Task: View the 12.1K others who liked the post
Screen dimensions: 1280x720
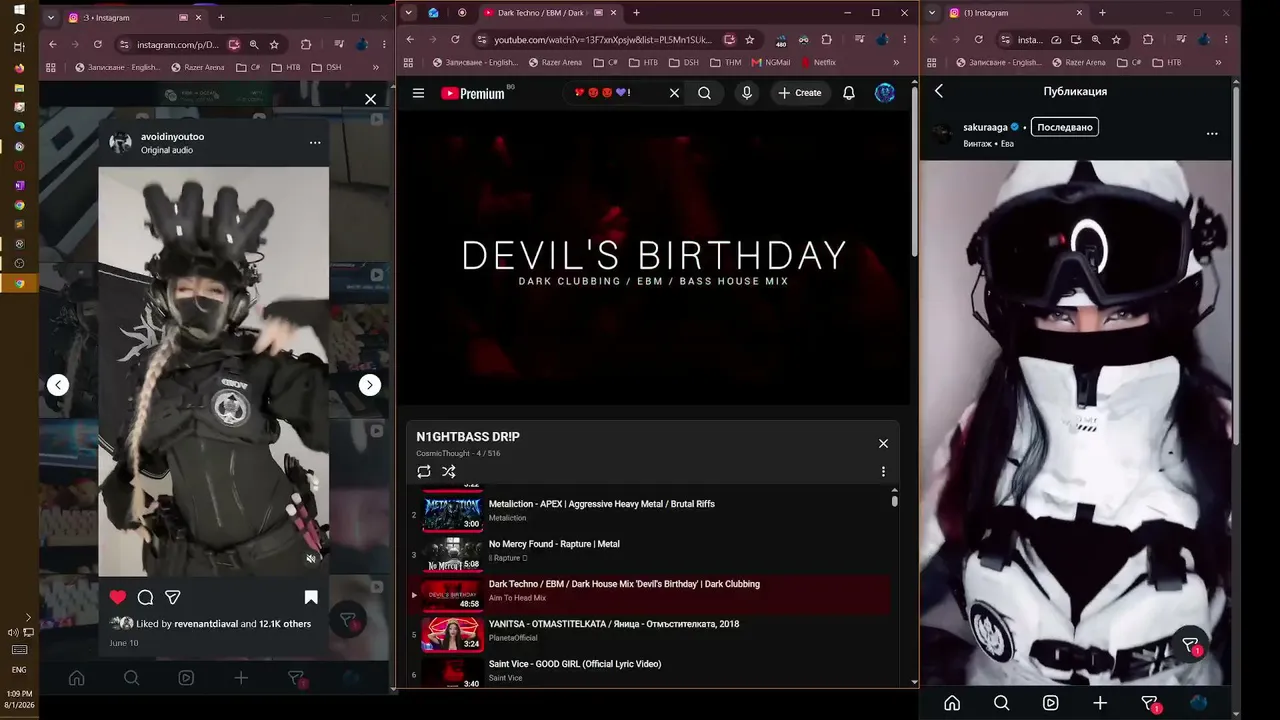Action: coord(285,624)
